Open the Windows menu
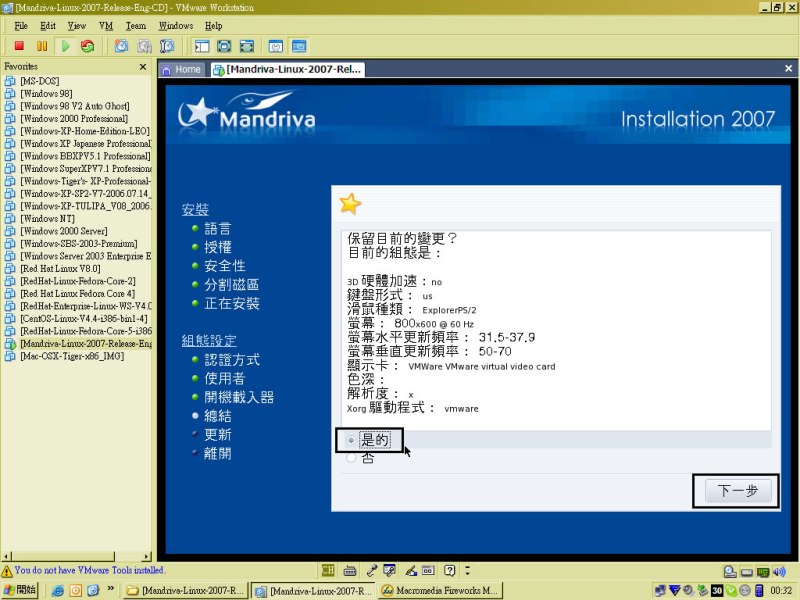This screenshot has width=800, height=600. point(176,26)
